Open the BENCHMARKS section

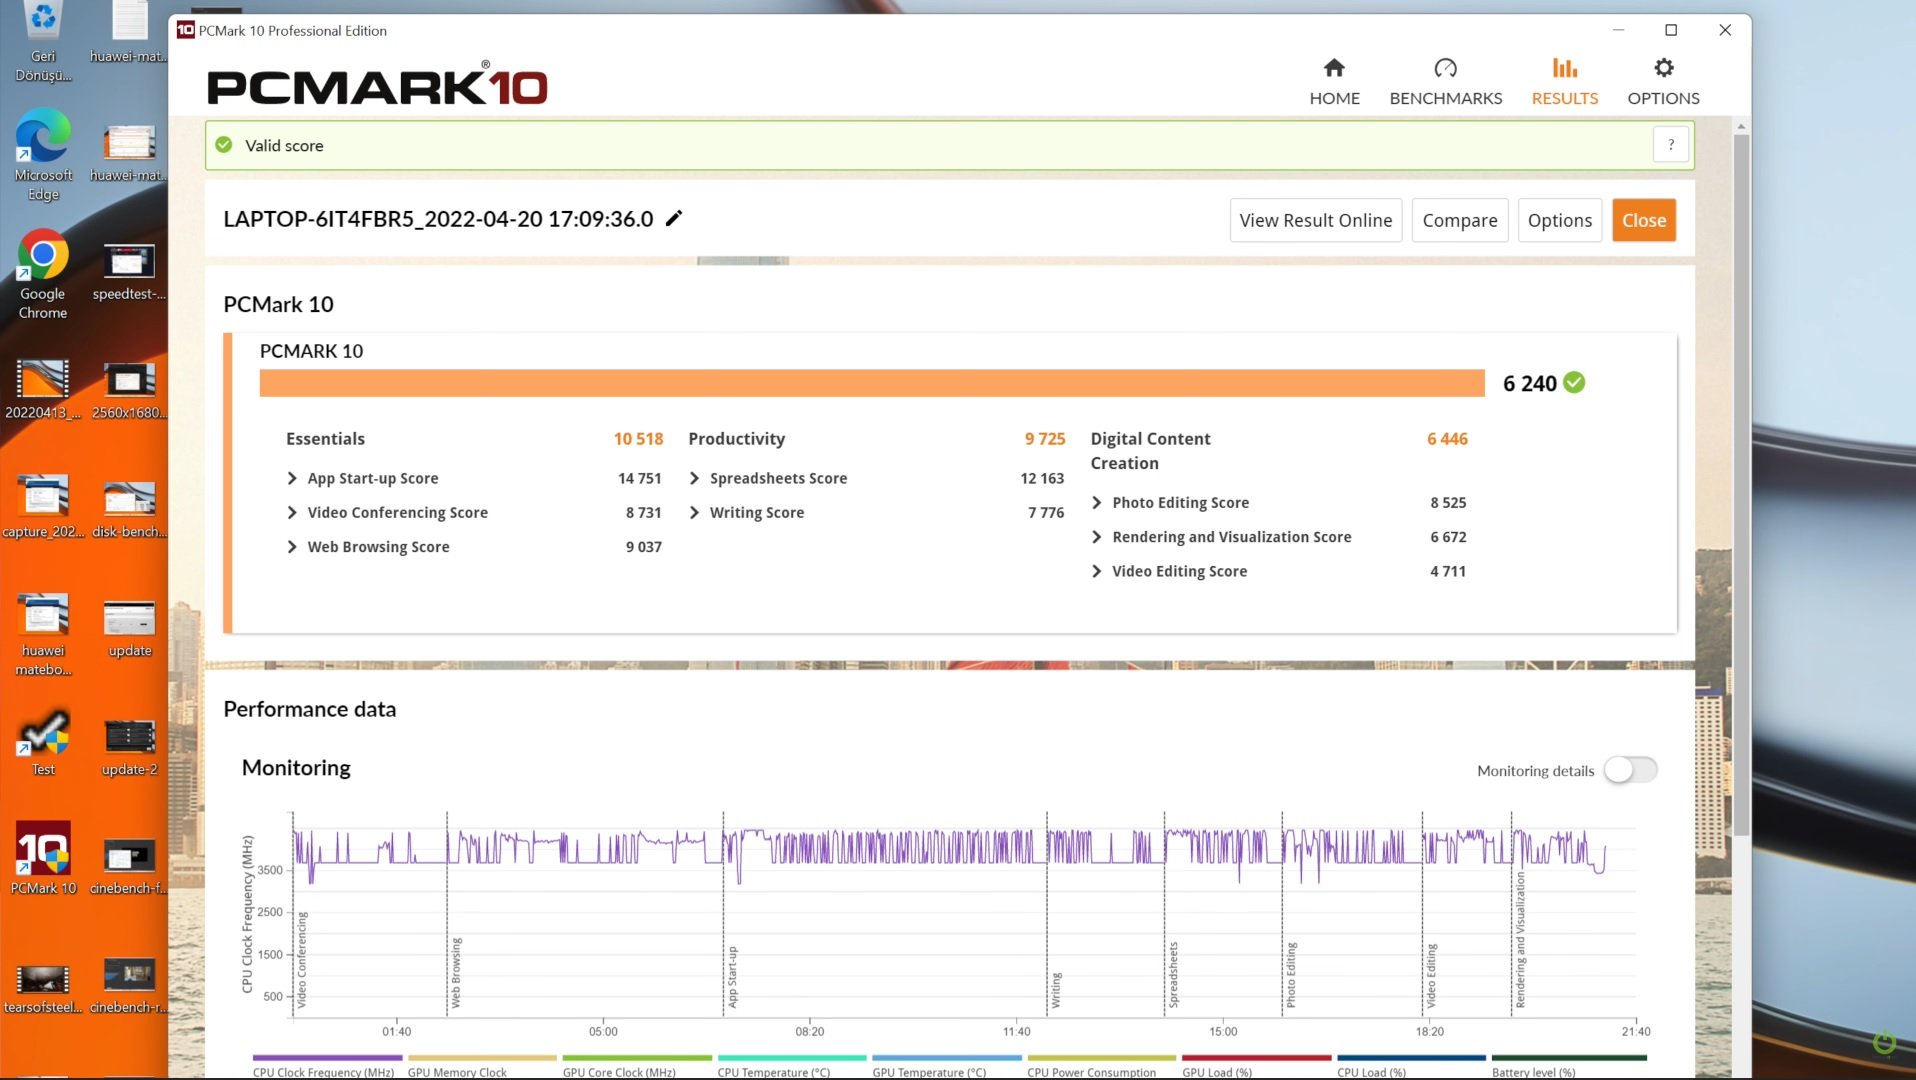[x=1445, y=82]
